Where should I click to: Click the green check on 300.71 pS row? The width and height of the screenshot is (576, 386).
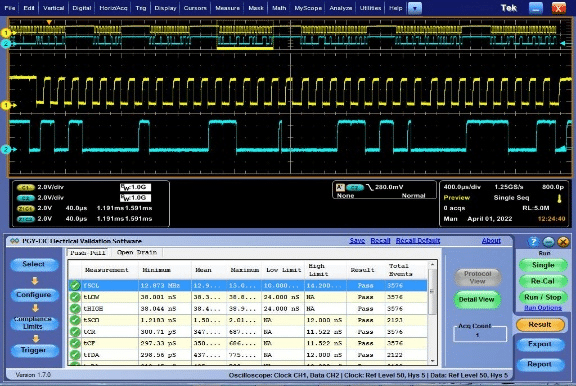[75, 332]
